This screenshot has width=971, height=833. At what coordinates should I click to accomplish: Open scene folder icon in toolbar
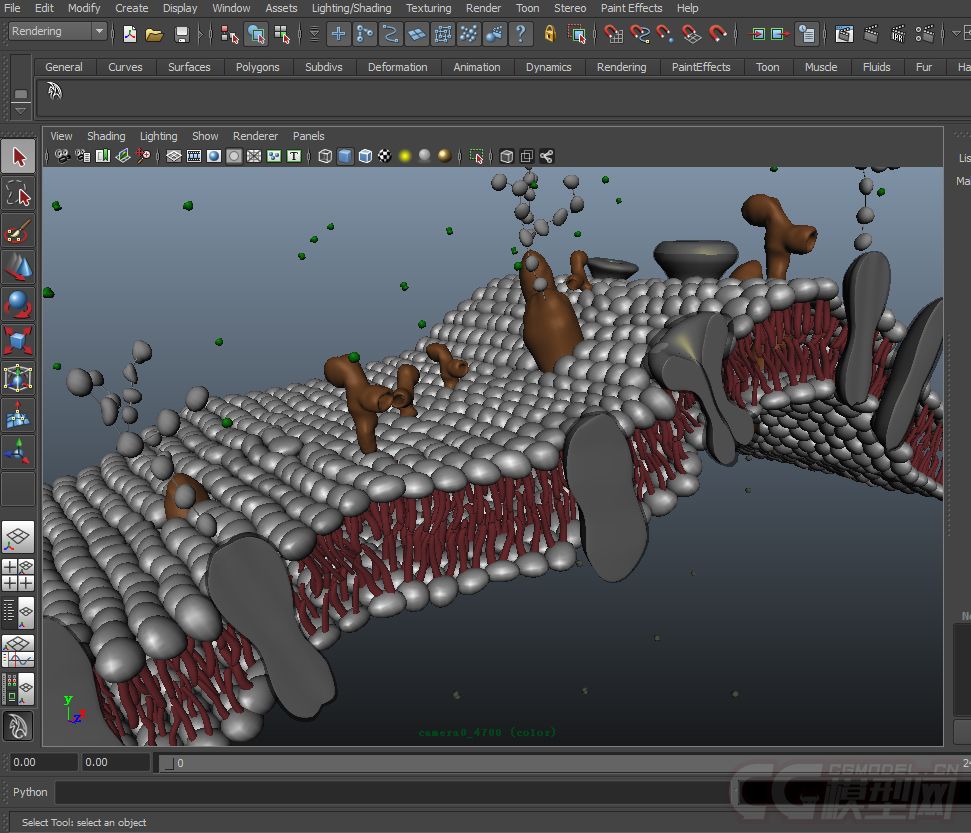click(154, 33)
